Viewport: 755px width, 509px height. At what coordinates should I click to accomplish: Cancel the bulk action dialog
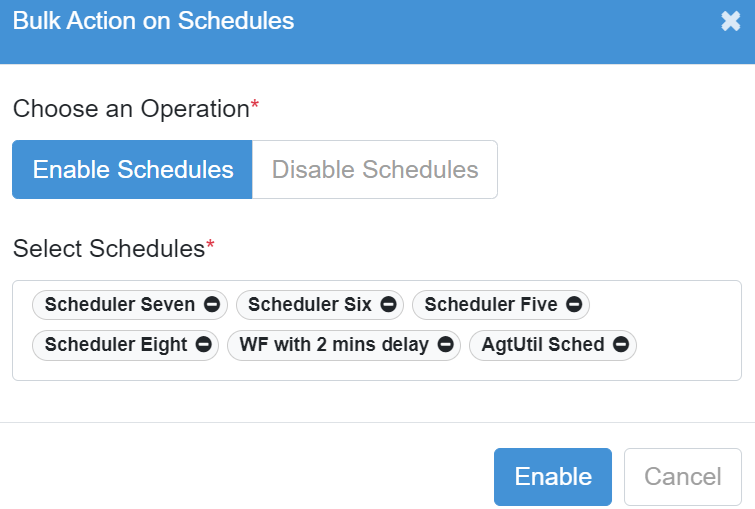pyautogui.click(x=683, y=477)
